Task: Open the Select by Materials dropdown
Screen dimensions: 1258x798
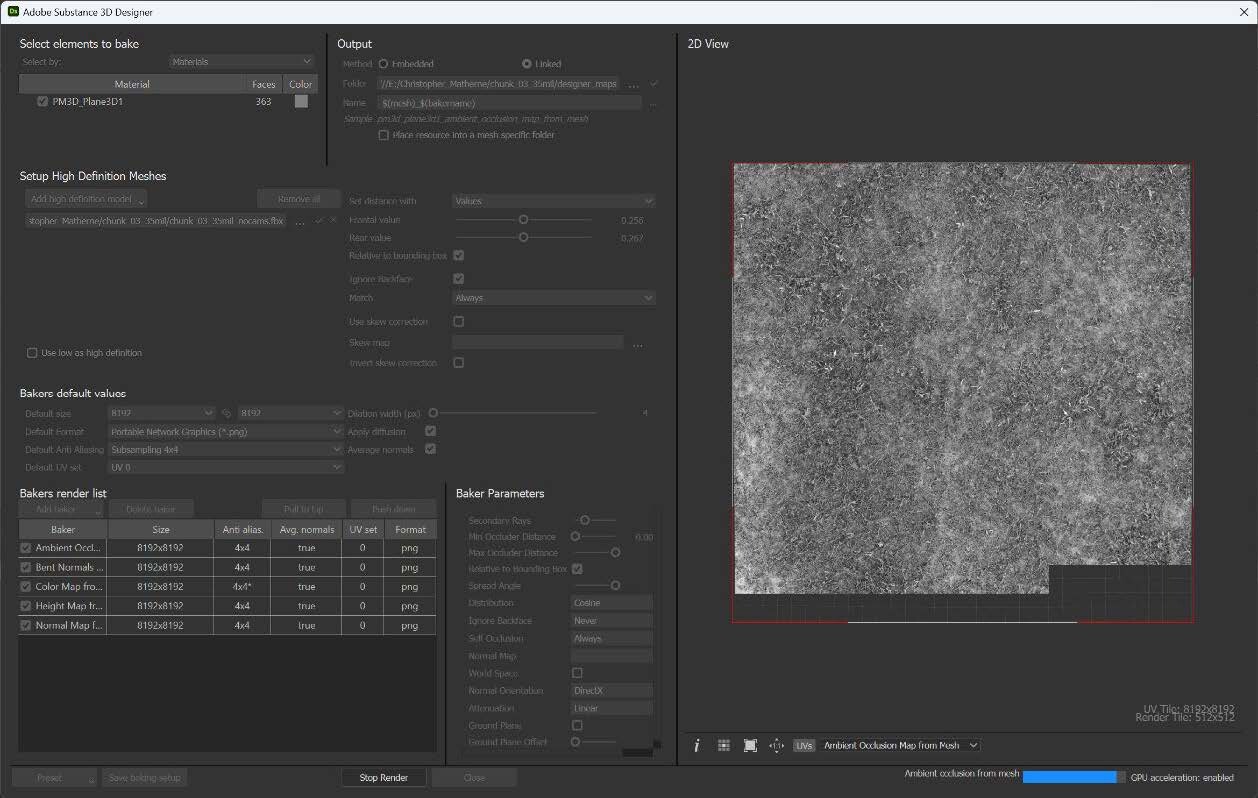Action: click(240, 61)
